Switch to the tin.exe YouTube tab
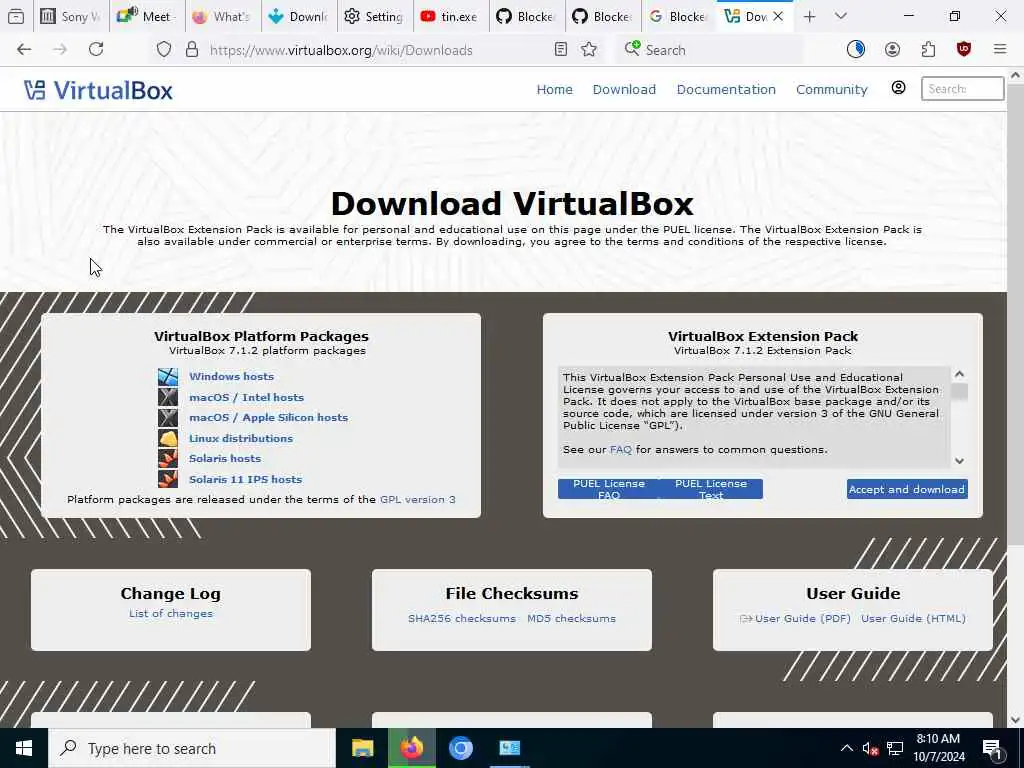Screen dimensions: 1024x768 451,17
